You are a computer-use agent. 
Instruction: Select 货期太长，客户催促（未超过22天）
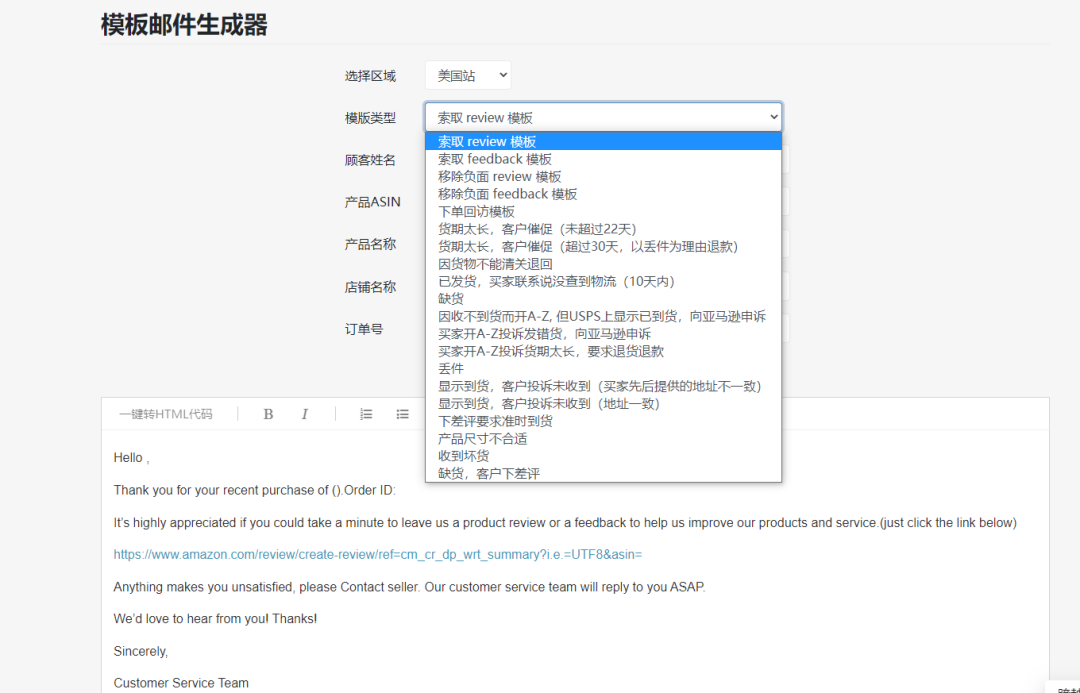[603, 229]
